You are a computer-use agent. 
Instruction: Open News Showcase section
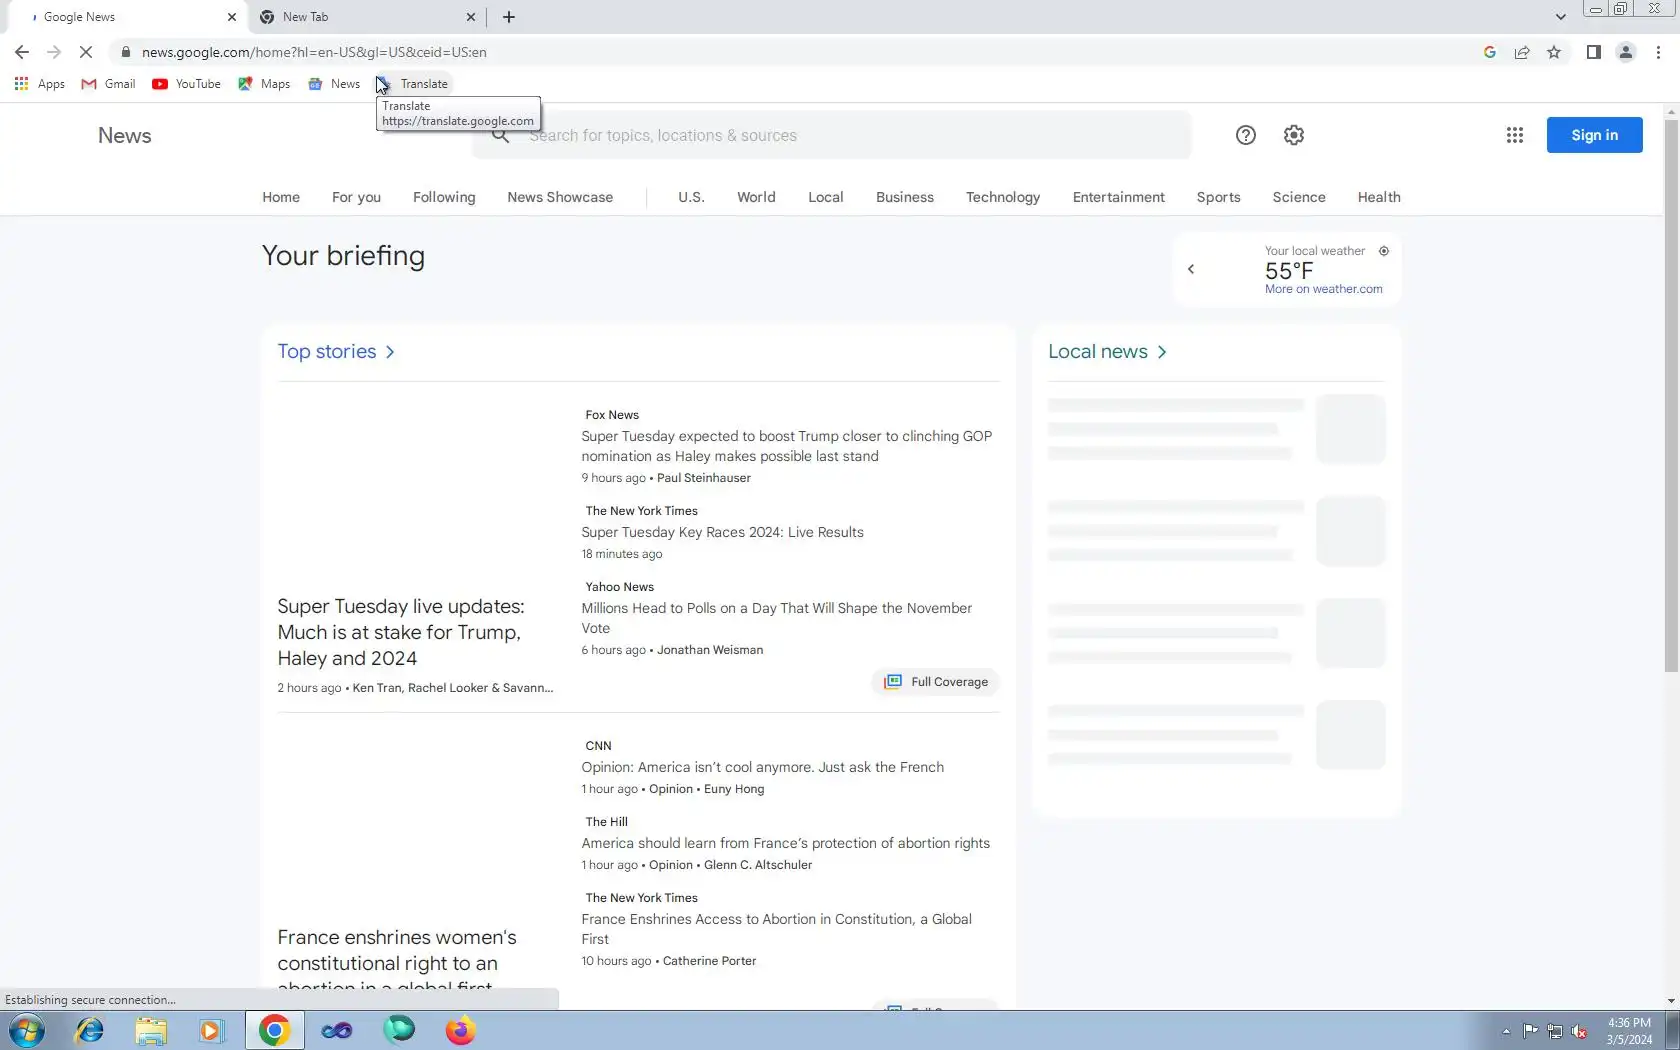(560, 197)
